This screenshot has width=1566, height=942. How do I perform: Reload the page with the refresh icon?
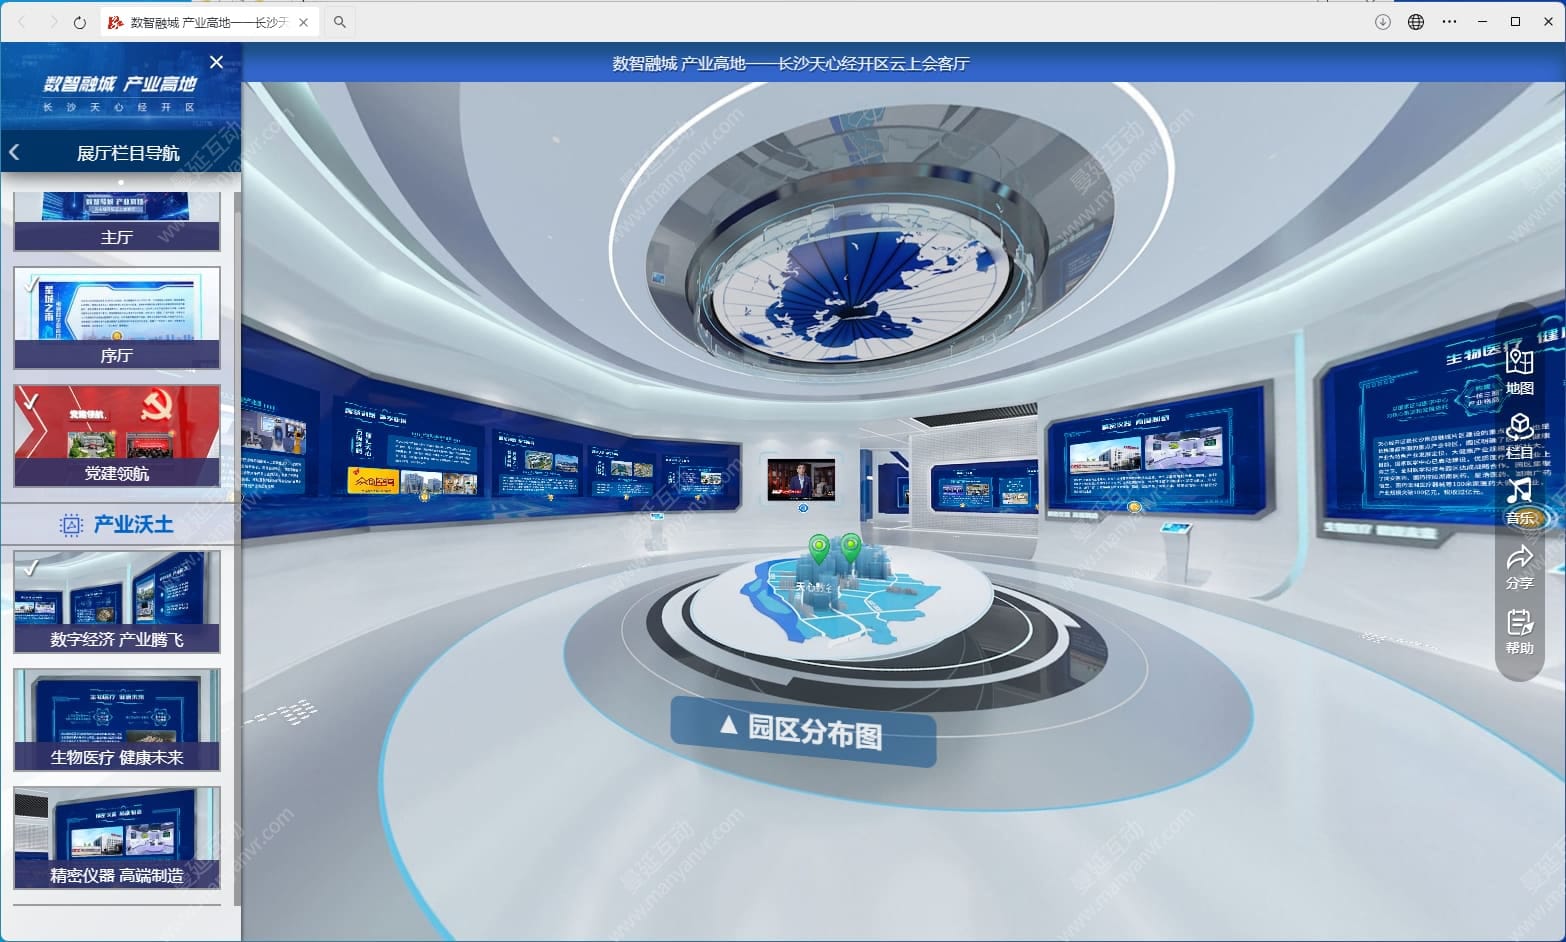coord(80,22)
